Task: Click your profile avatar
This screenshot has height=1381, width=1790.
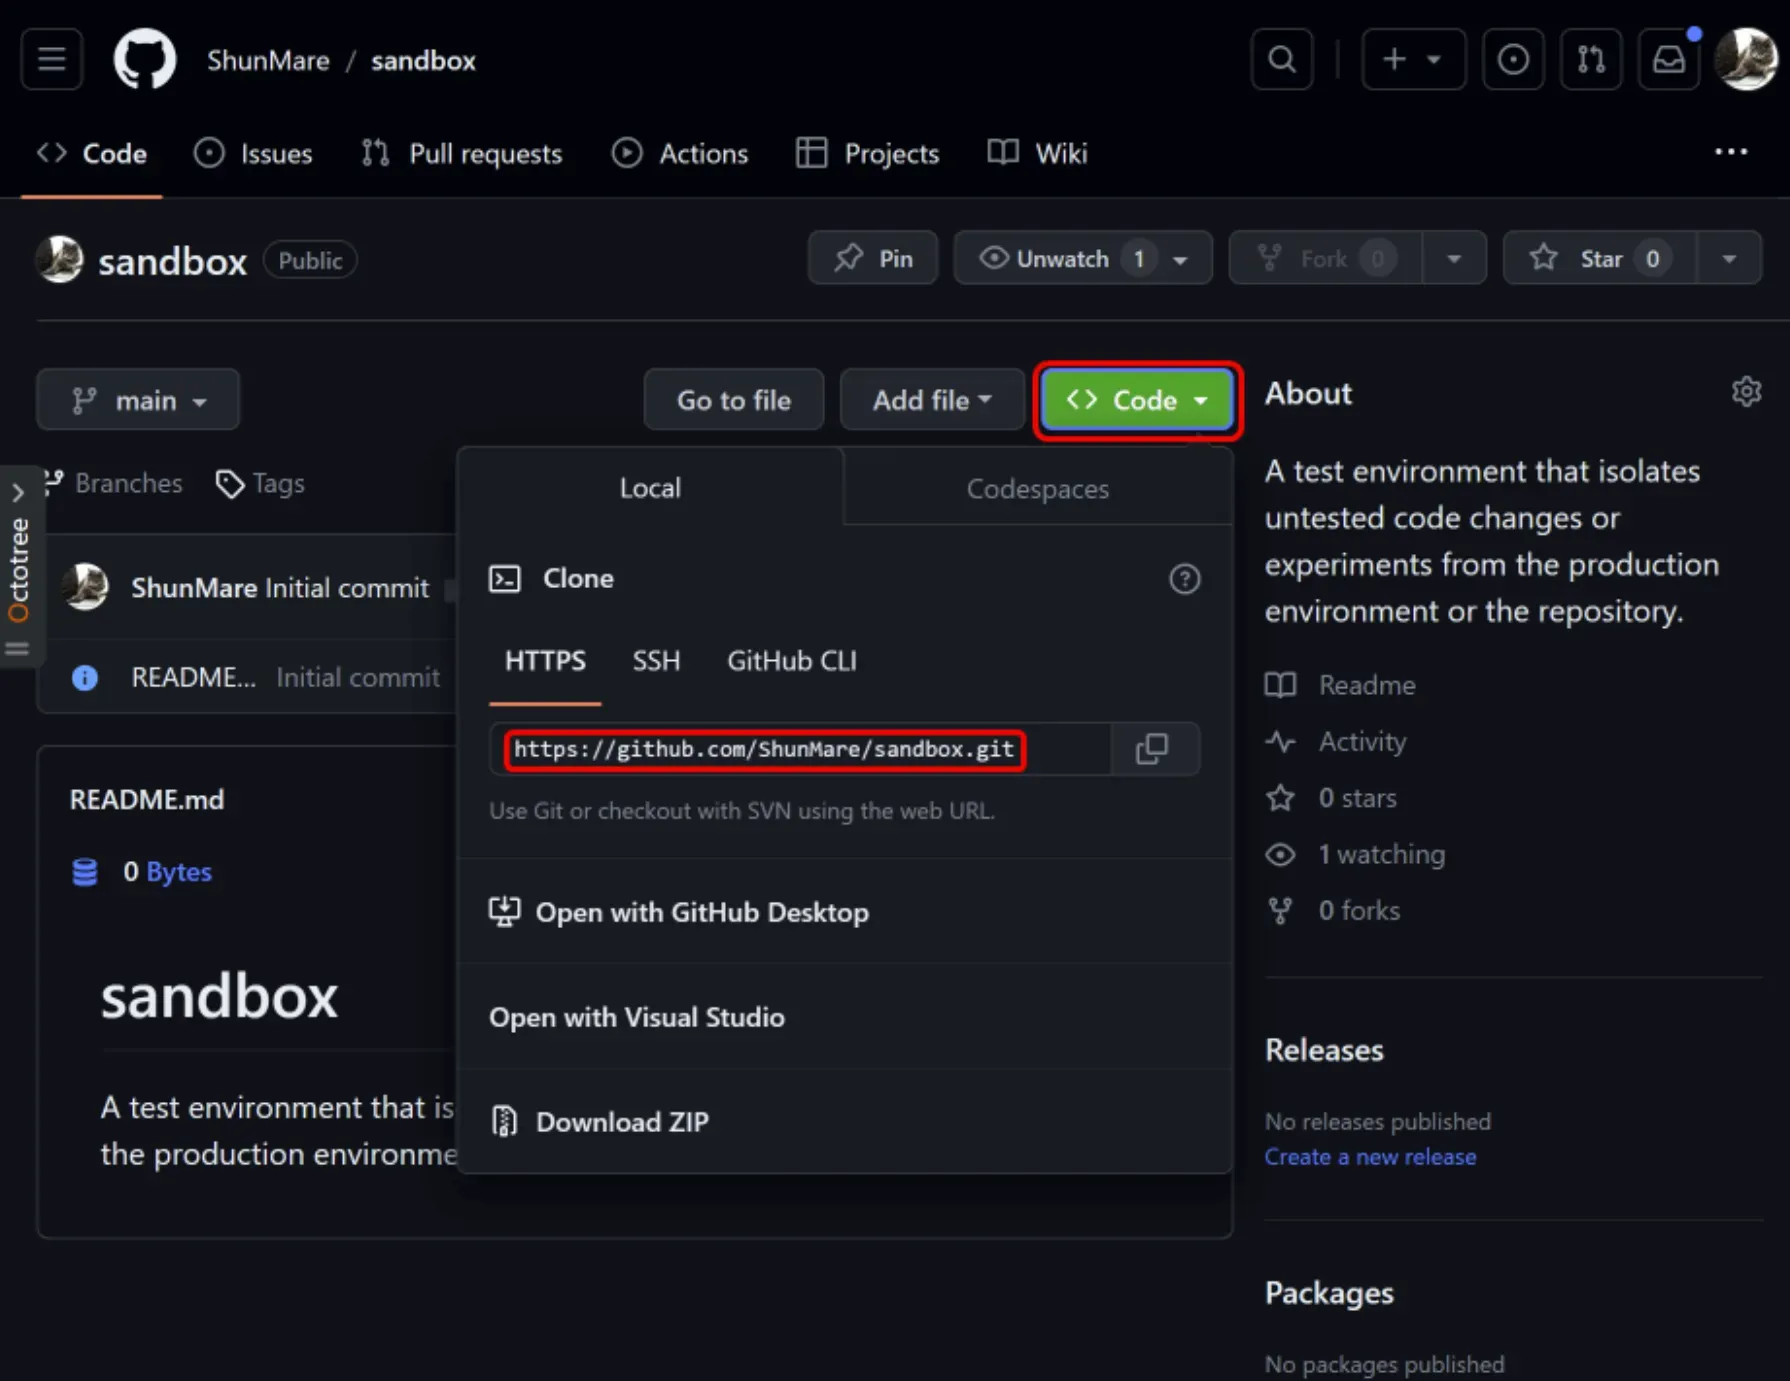Action: 1746,59
